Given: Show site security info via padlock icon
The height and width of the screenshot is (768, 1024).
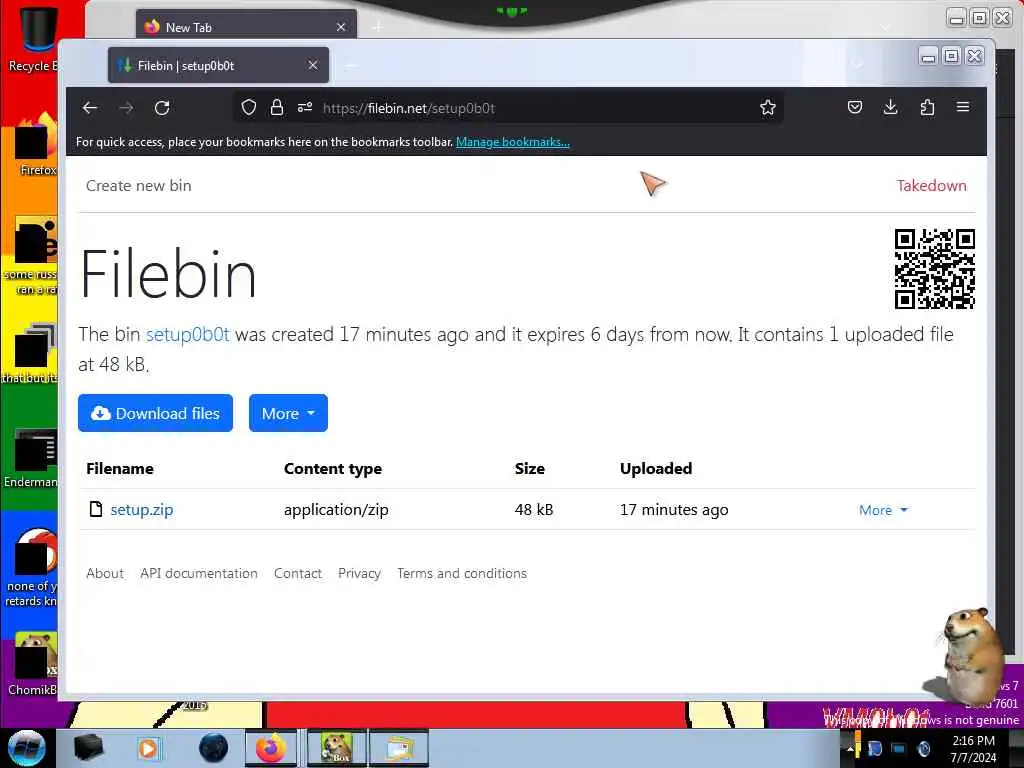Looking at the screenshot, I should tap(277, 107).
